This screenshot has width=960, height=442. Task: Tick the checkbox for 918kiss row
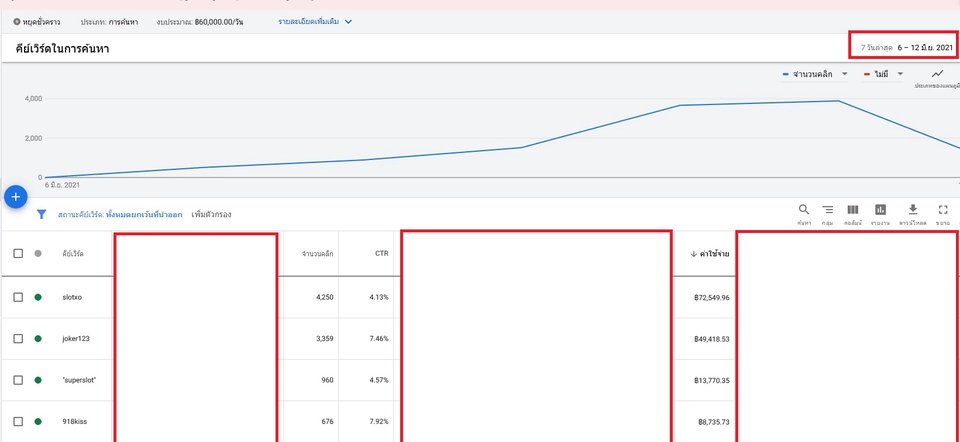click(18, 421)
